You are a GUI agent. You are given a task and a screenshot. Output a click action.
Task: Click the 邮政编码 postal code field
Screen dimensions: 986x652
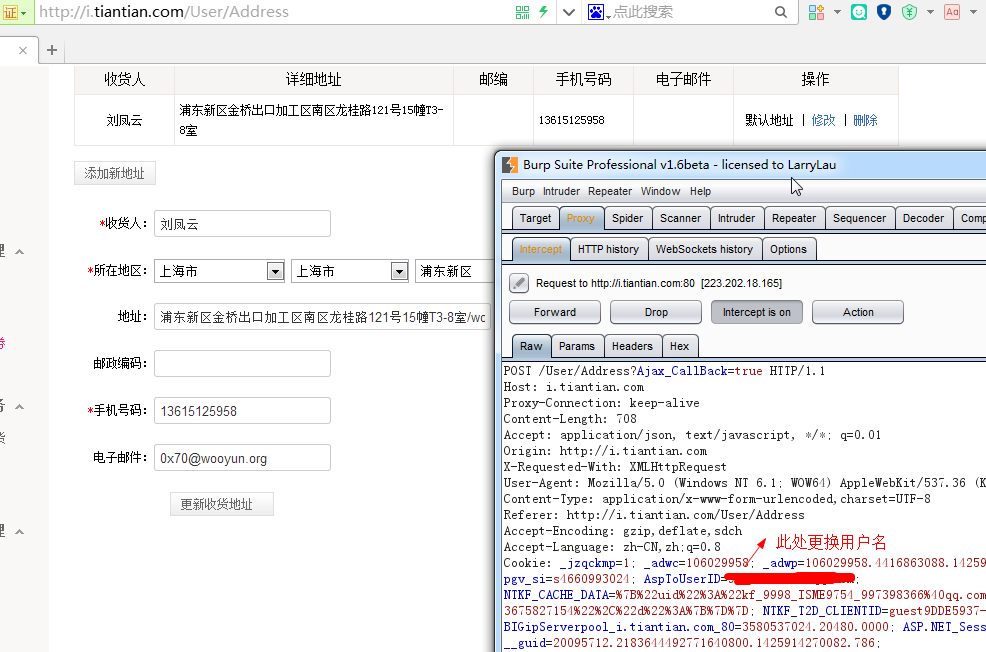point(242,363)
